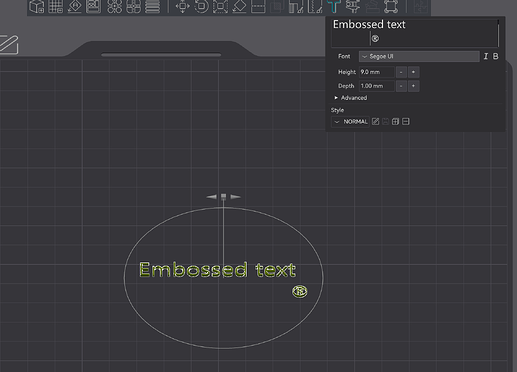This screenshot has width=517, height=372.
Task: Select the Auto orient tool
Action: pyautogui.click(x=75, y=6)
